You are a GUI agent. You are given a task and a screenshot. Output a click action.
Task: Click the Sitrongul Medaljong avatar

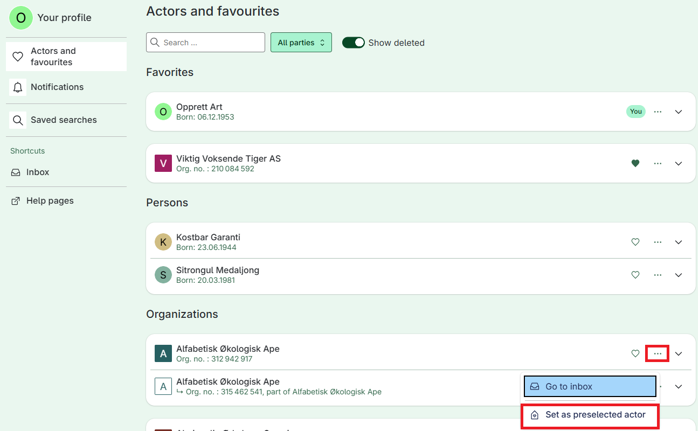[x=163, y=275]
